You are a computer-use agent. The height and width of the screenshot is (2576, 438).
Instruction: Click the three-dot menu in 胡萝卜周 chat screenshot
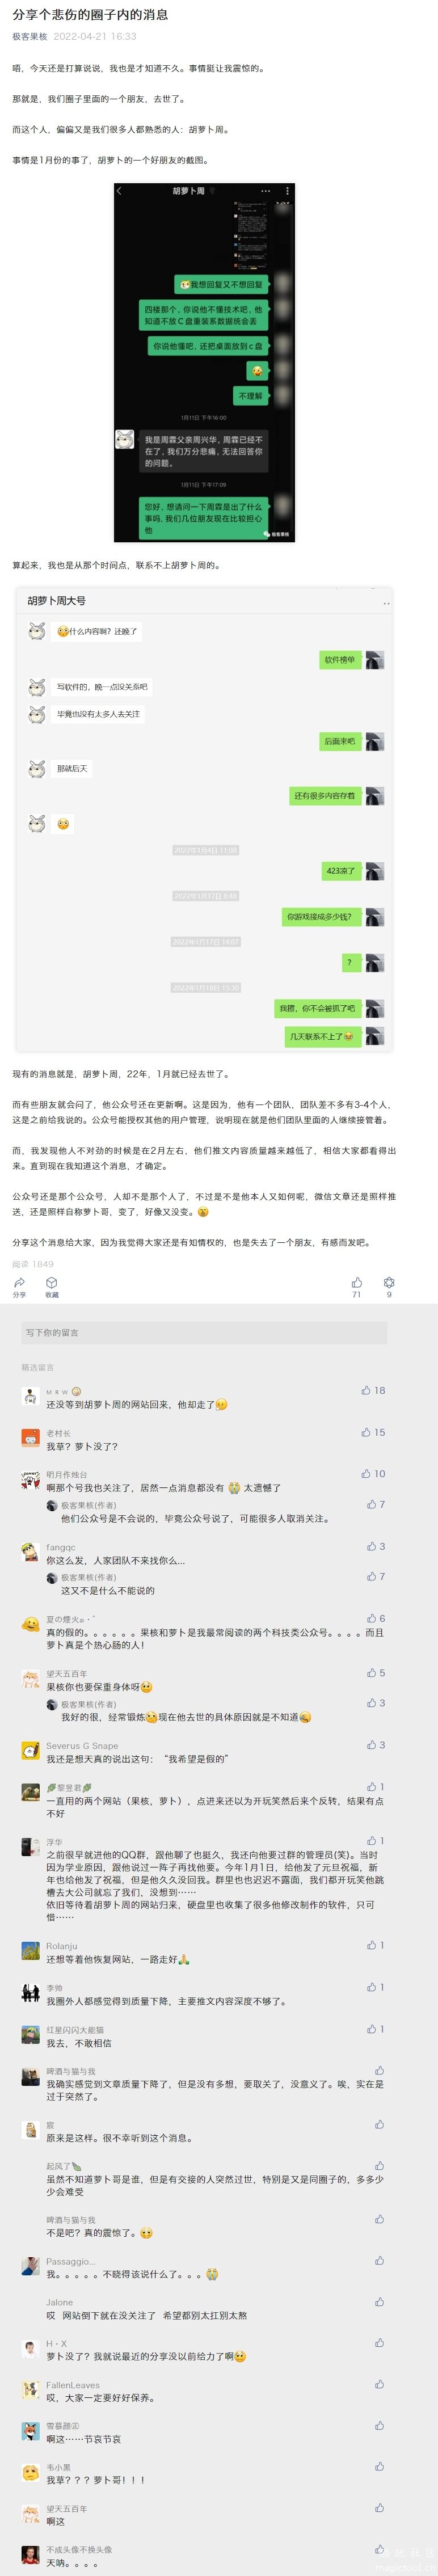[x=265, y=191]
